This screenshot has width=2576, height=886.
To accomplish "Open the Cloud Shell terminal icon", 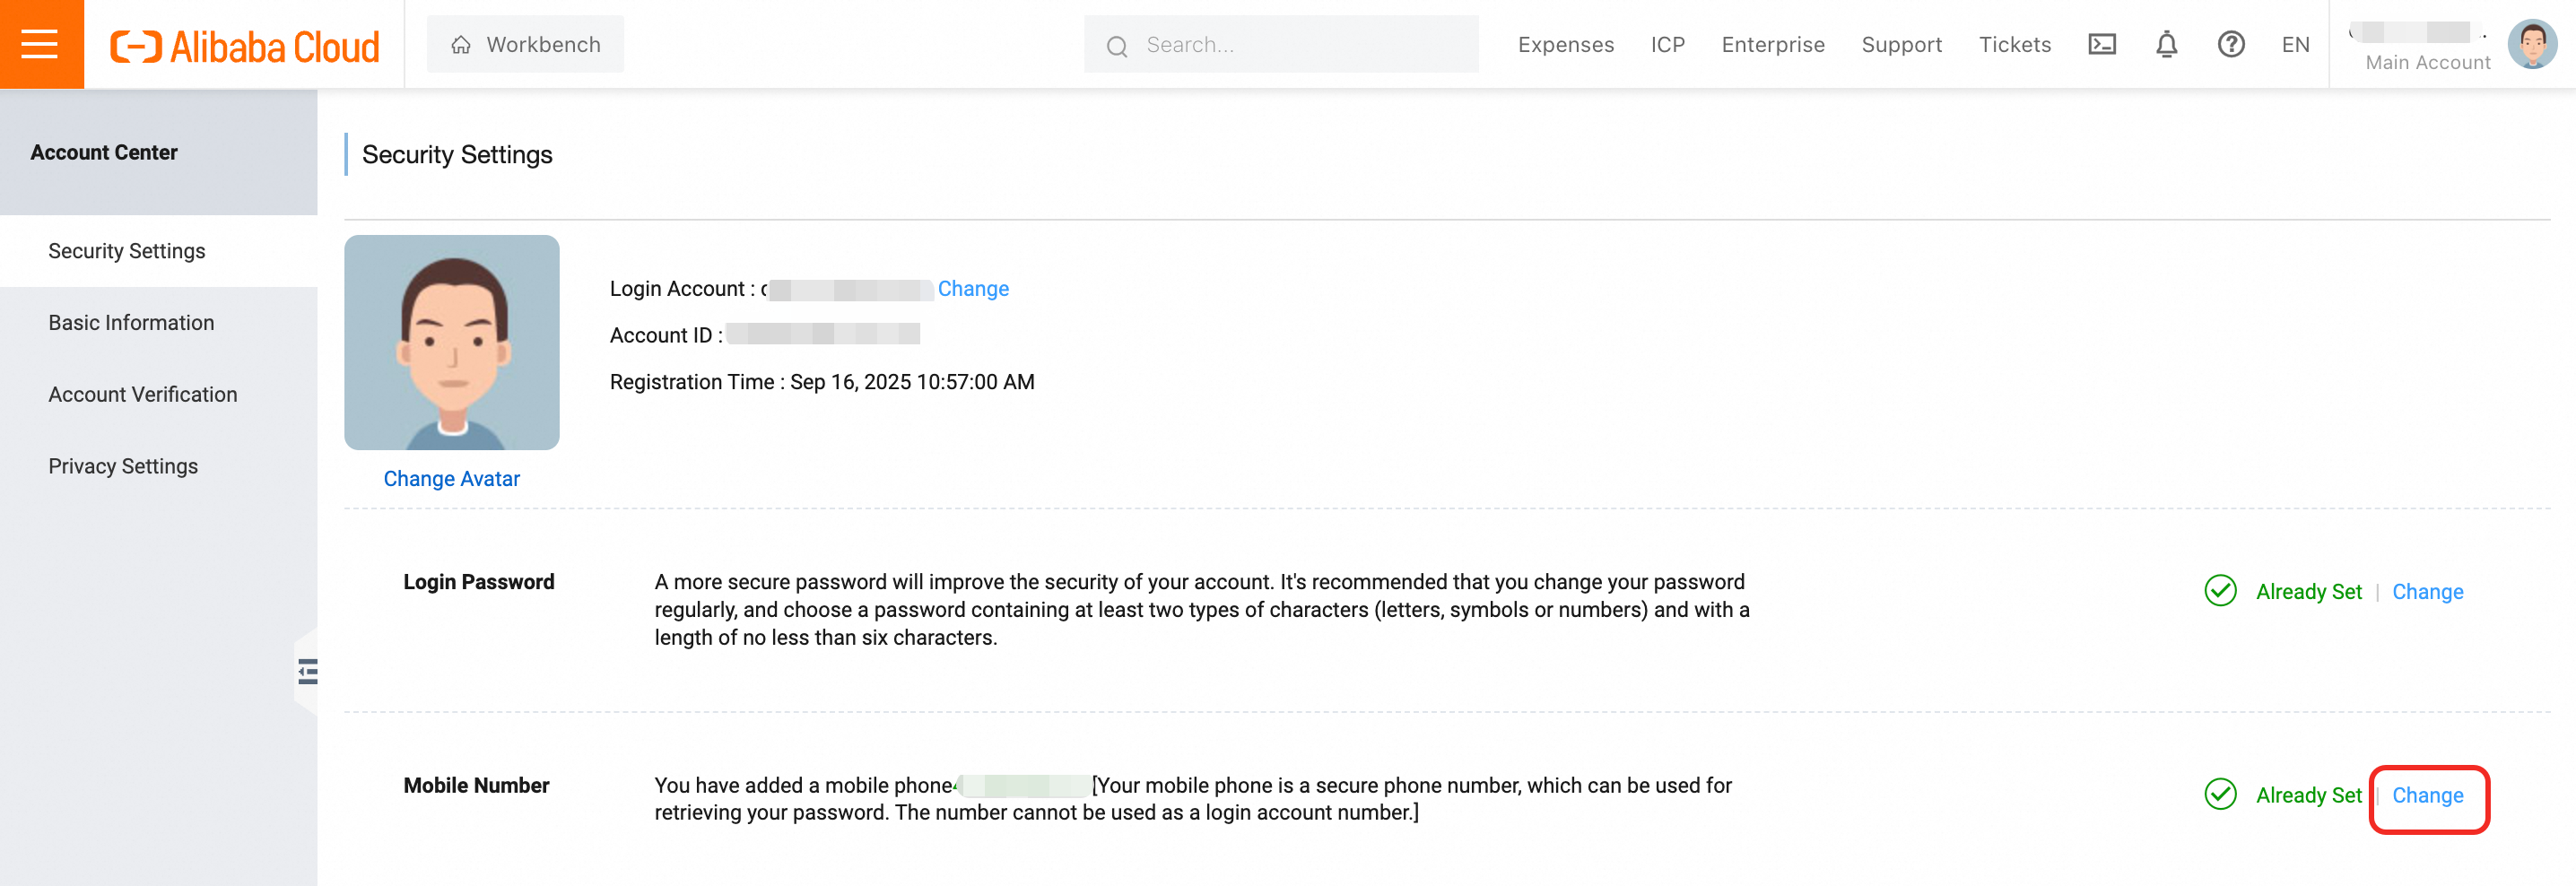I will click(x=2101, y=44).
